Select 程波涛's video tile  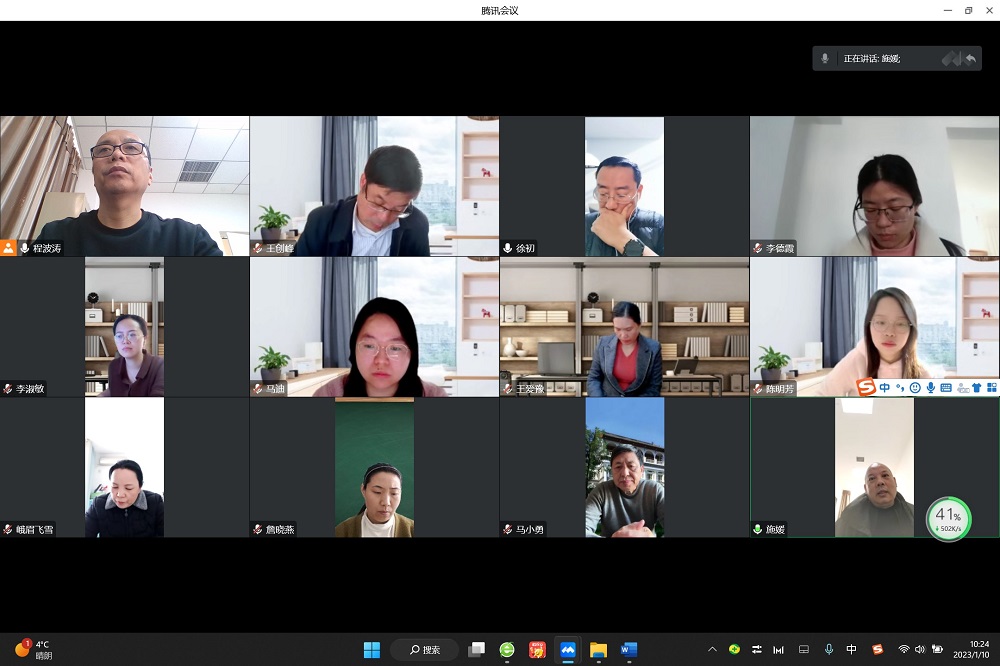point(125,185)
